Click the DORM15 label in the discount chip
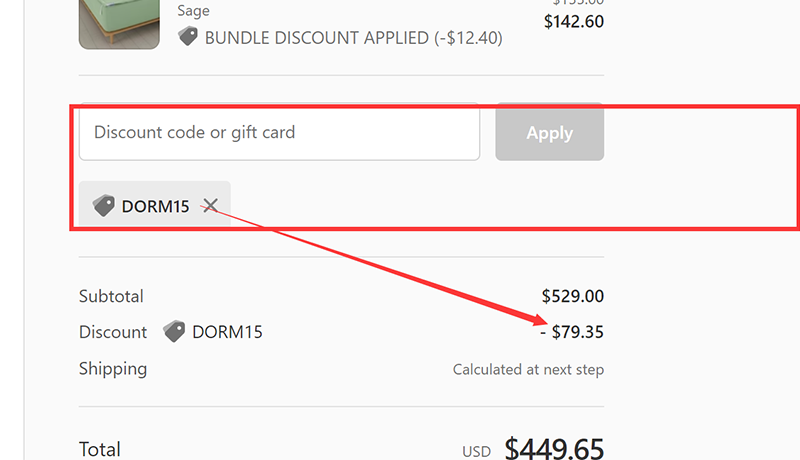The image size is (800, 460). [x=155, y=207]
